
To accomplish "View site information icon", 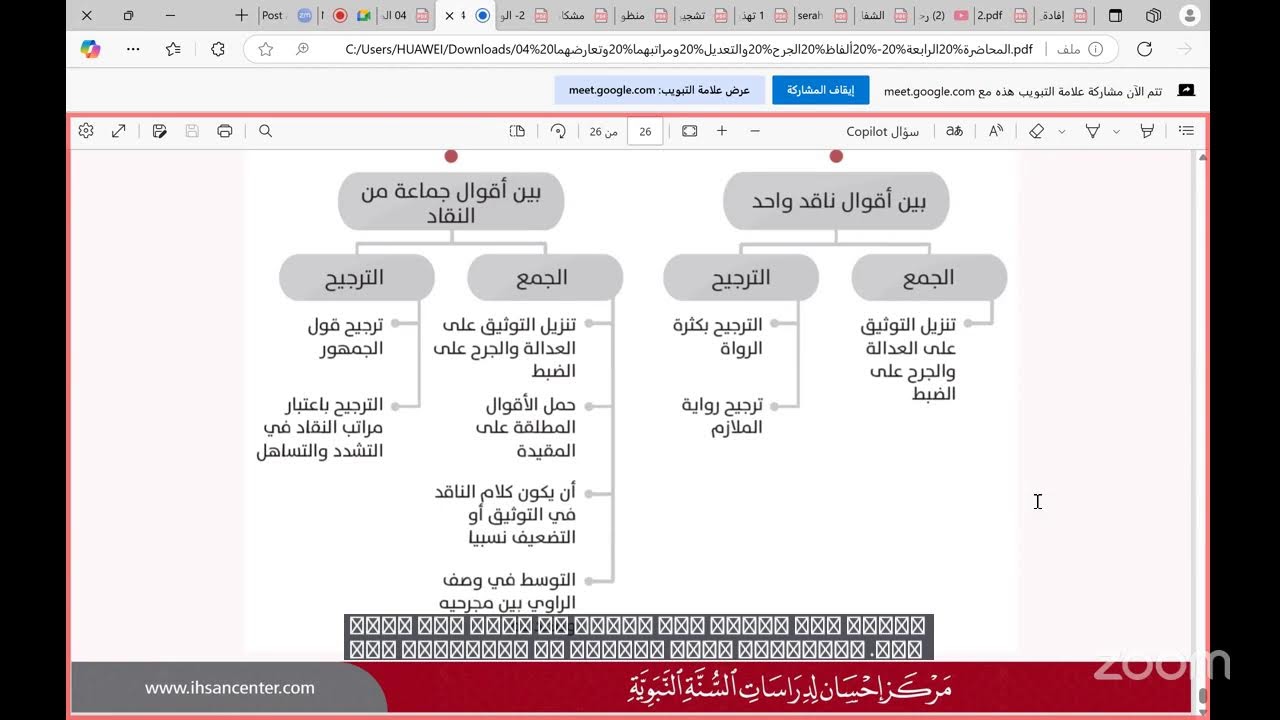I will click(1095, 49).
